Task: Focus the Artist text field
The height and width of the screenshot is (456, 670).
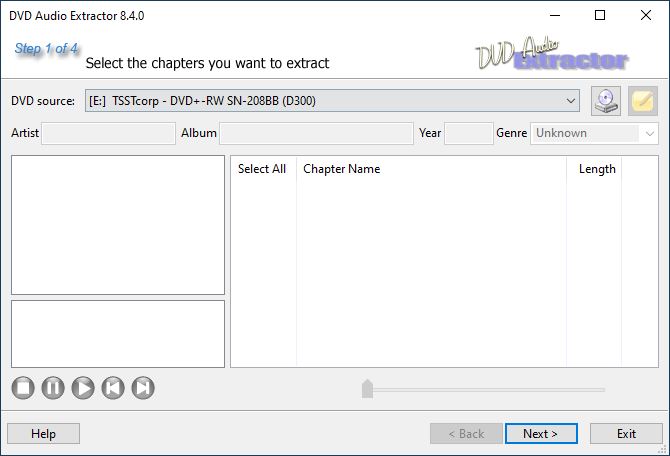Action: pos(109,133)
